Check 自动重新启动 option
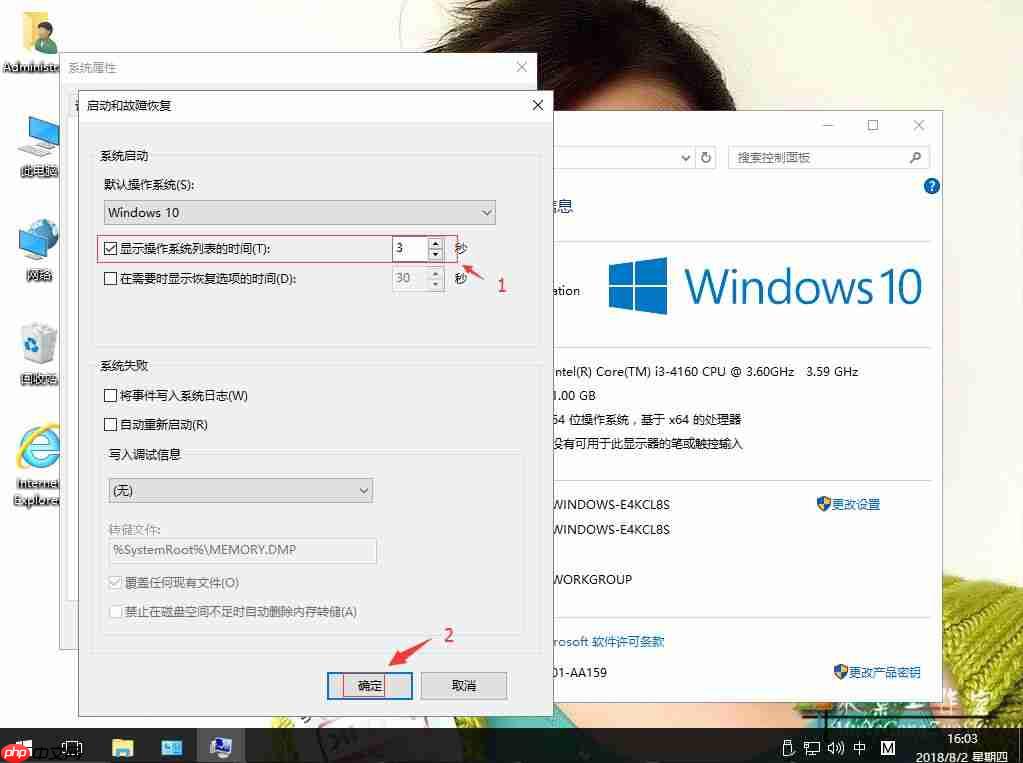The height and width of the screenshot is (763, 1023). pos(110,425)
